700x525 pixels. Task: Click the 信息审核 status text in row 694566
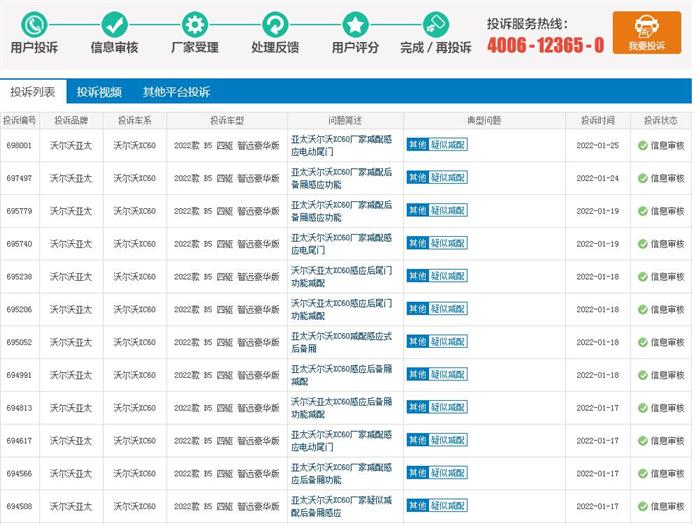click(x=667, y=474)
